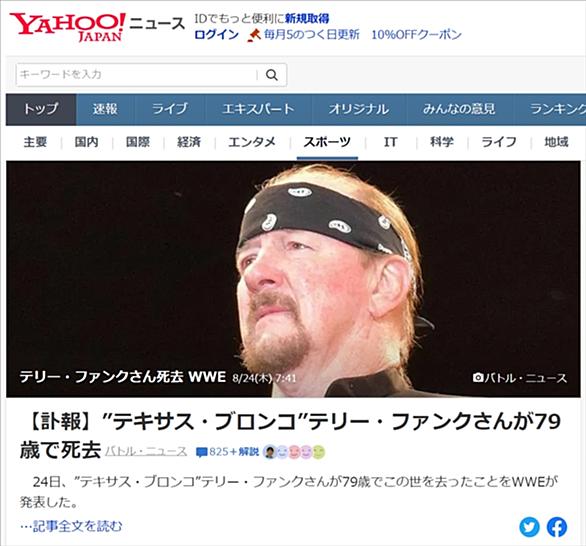Select the みんなの意見 tab
586x546 pixels.
[x=459, y=109]
